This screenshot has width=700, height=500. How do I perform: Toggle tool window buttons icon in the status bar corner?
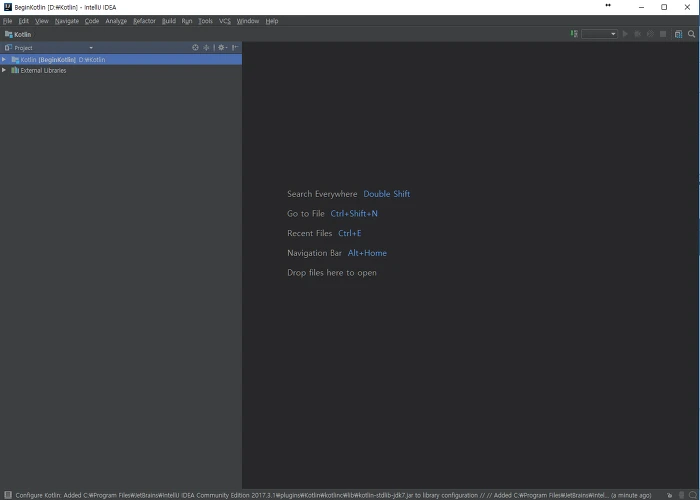[8, 495]
